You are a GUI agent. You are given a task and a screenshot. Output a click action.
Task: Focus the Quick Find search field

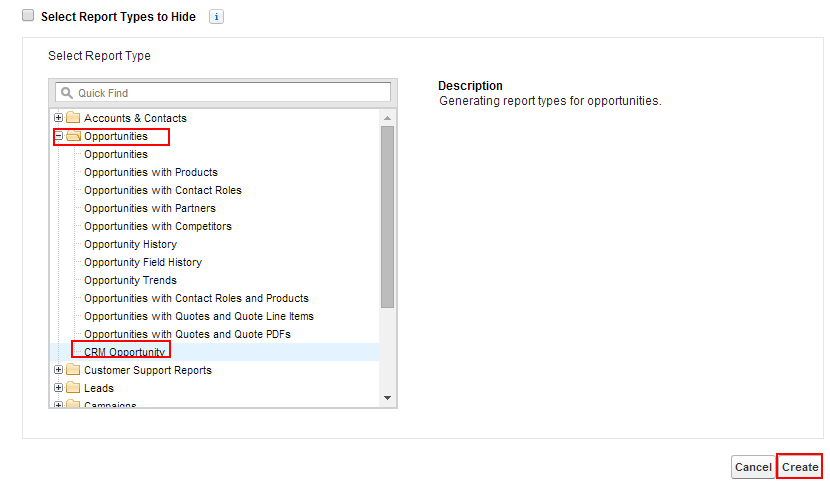(223, 93)
